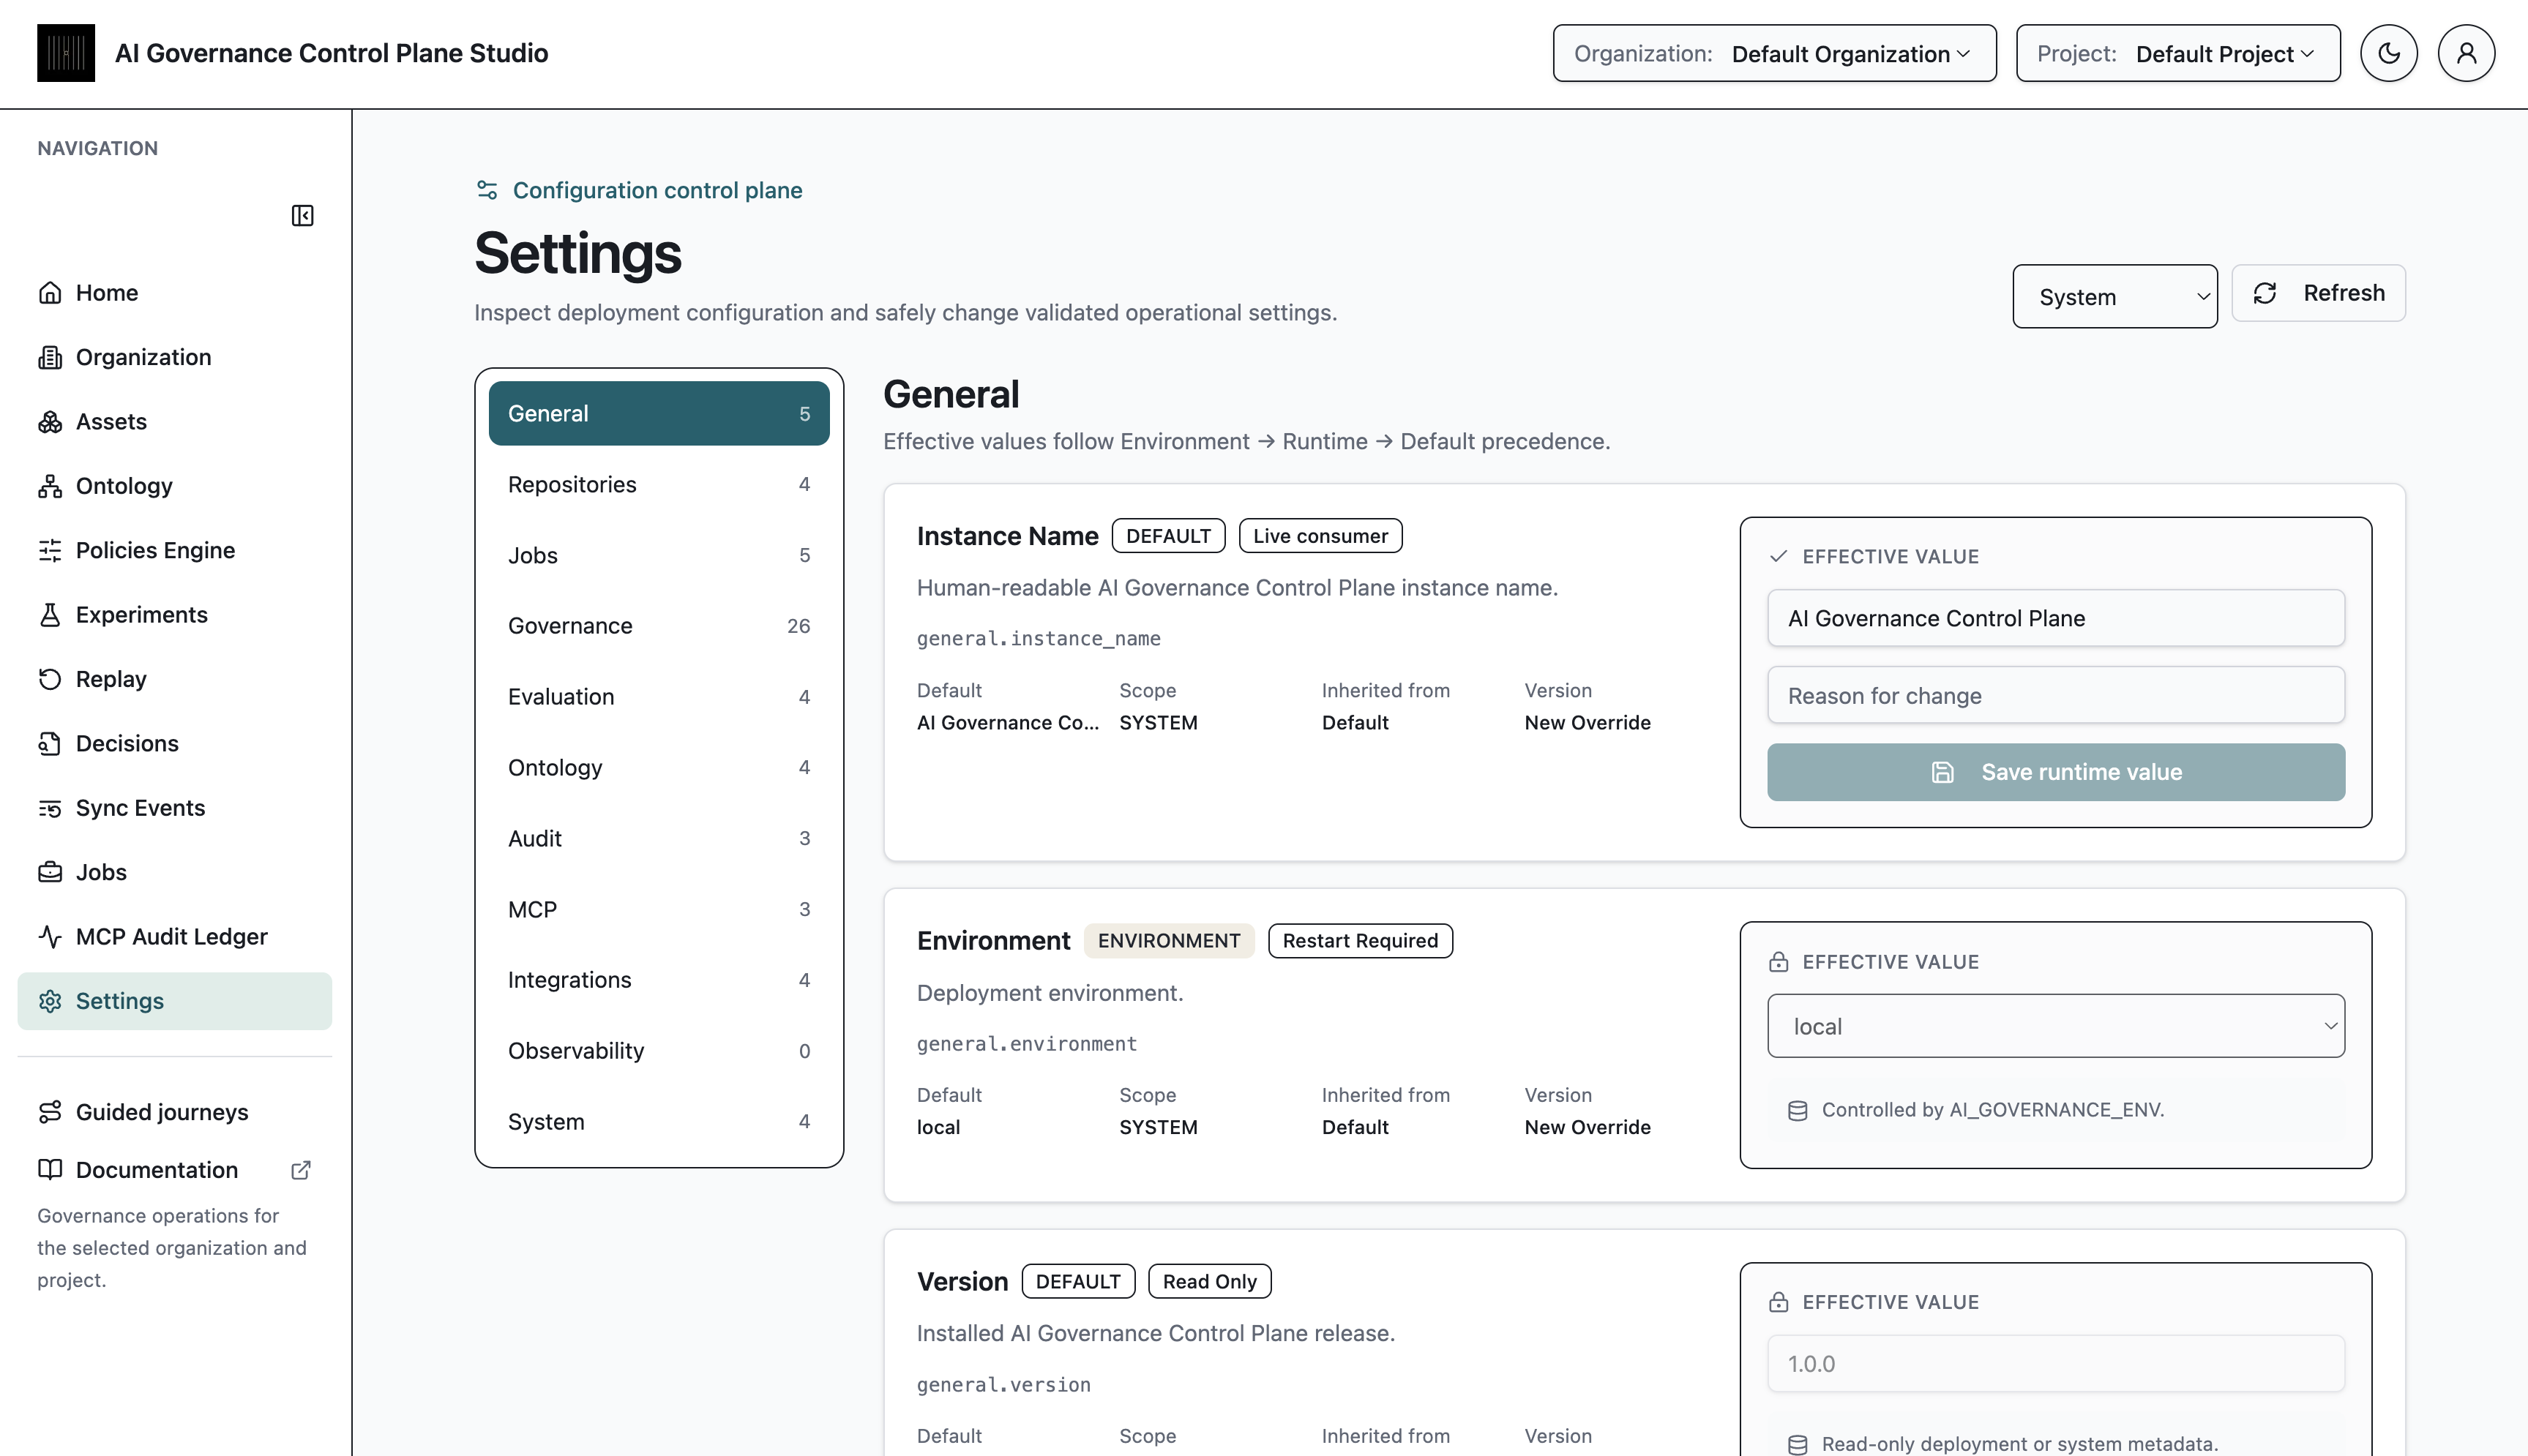Click the Jobs briefcase icon in sidebar
This screenshot has height=1456, width=2528.
pos(50,872)
